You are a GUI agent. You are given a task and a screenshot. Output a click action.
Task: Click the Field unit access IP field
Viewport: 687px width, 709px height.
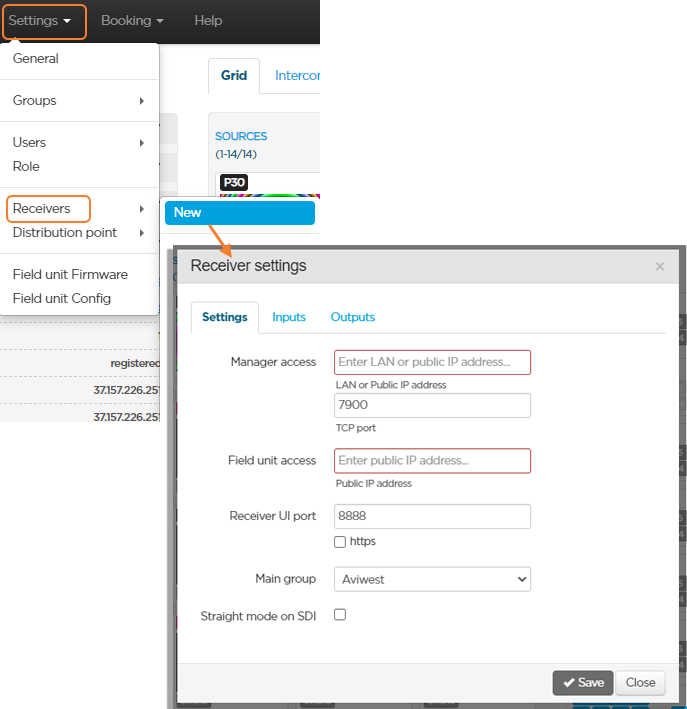[x=433, y=461]
